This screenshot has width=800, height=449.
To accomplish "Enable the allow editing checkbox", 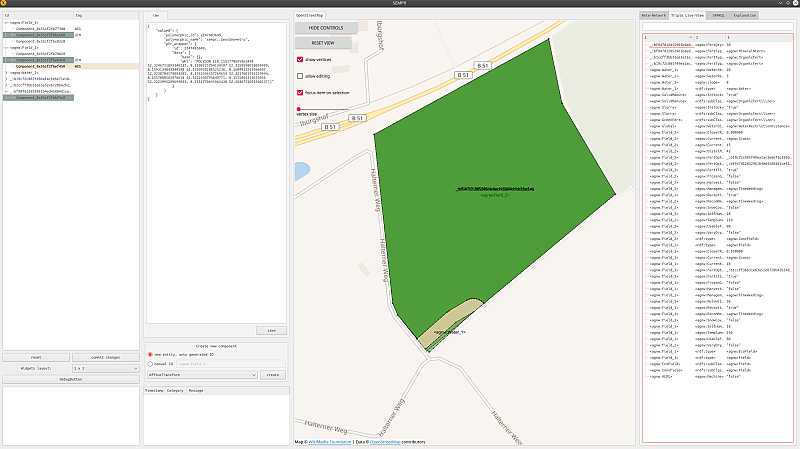I will coord(300,76).
